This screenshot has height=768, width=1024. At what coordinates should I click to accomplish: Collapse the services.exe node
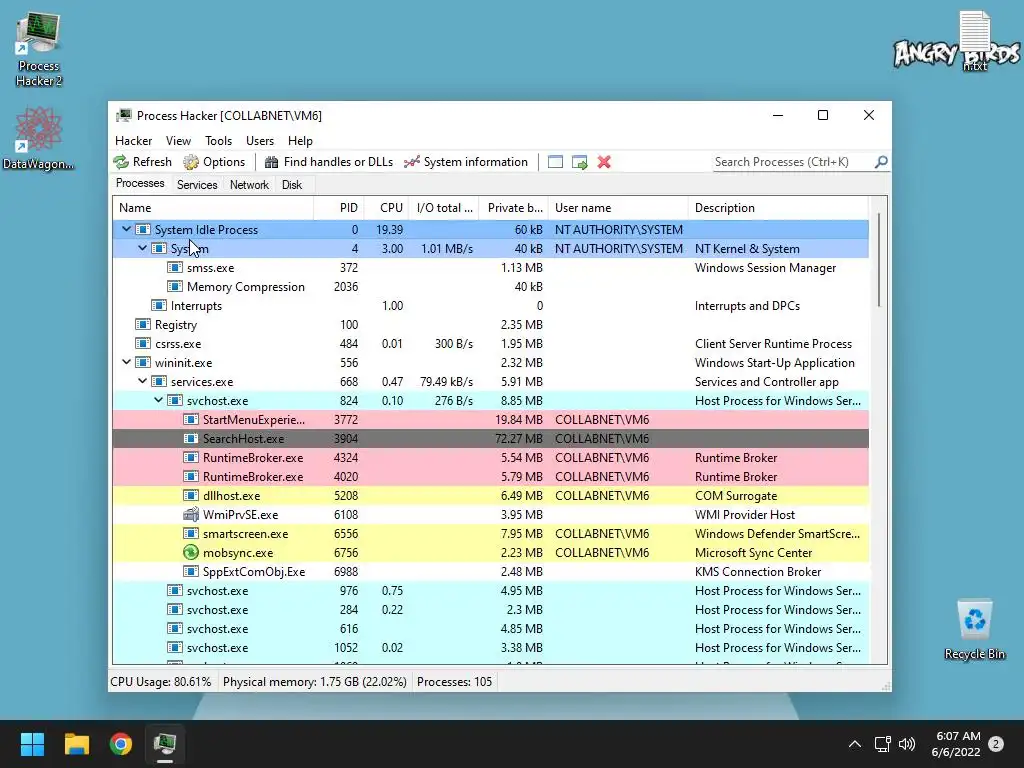coord(142,381)
